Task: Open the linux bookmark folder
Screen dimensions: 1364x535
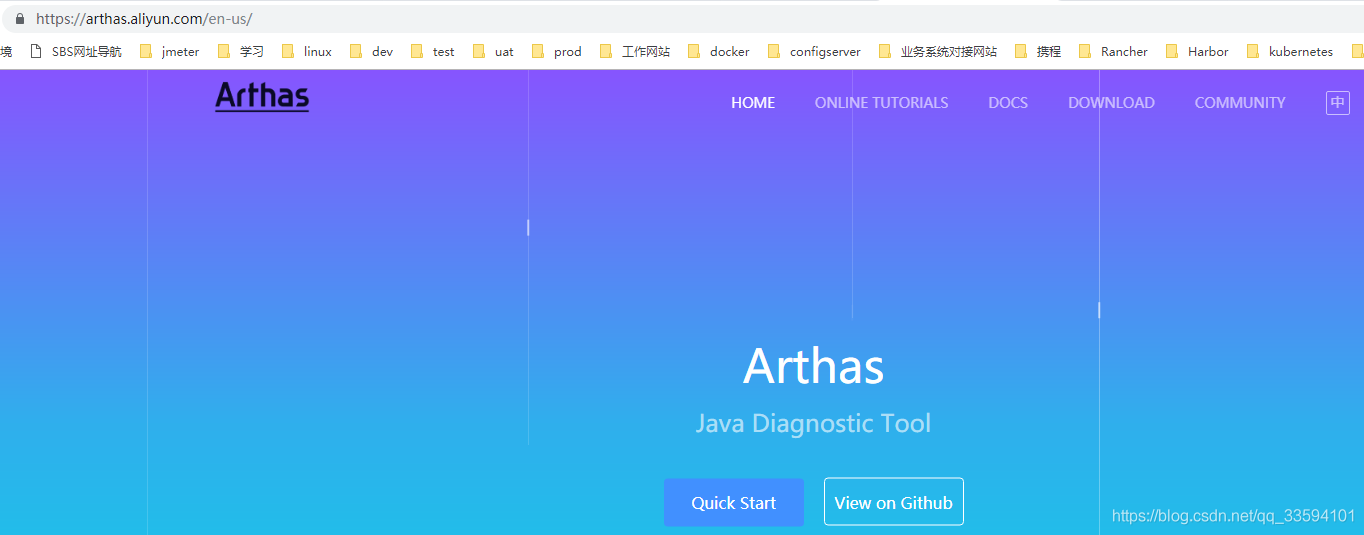Action: pos(307,51)
